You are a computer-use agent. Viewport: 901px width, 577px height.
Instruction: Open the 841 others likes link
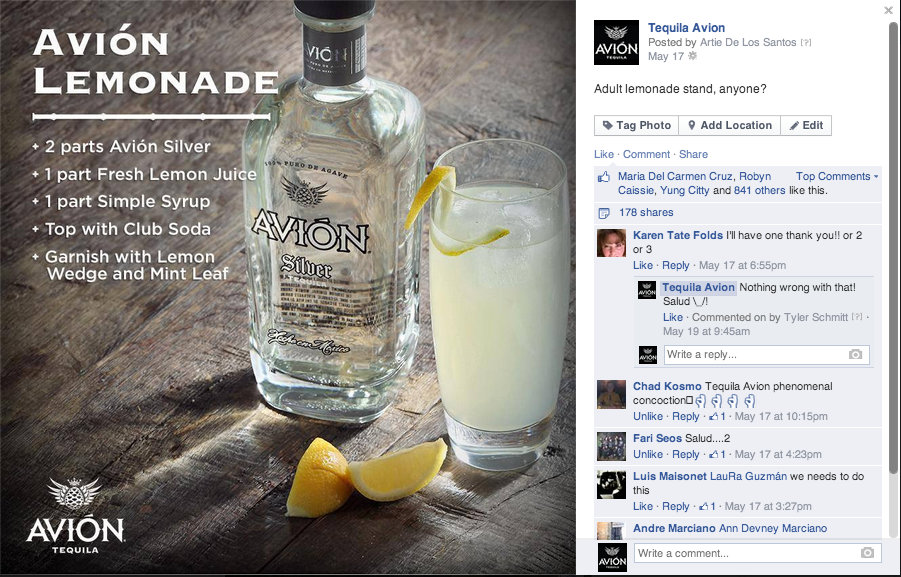tap(759, 190)
